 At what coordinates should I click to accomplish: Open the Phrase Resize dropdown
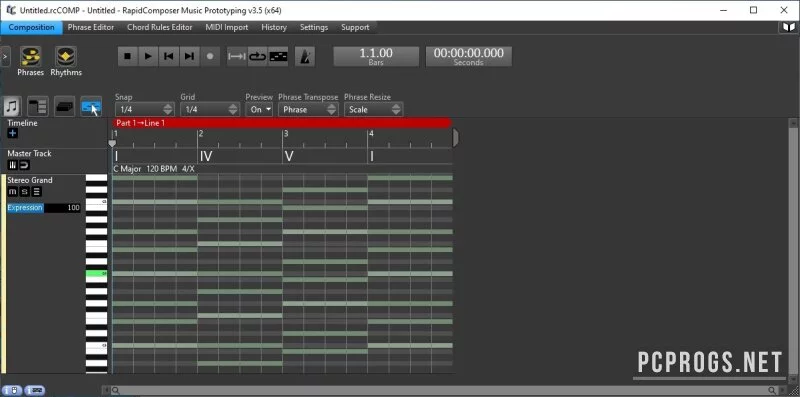pyautogui.click(x=373, y=109)
